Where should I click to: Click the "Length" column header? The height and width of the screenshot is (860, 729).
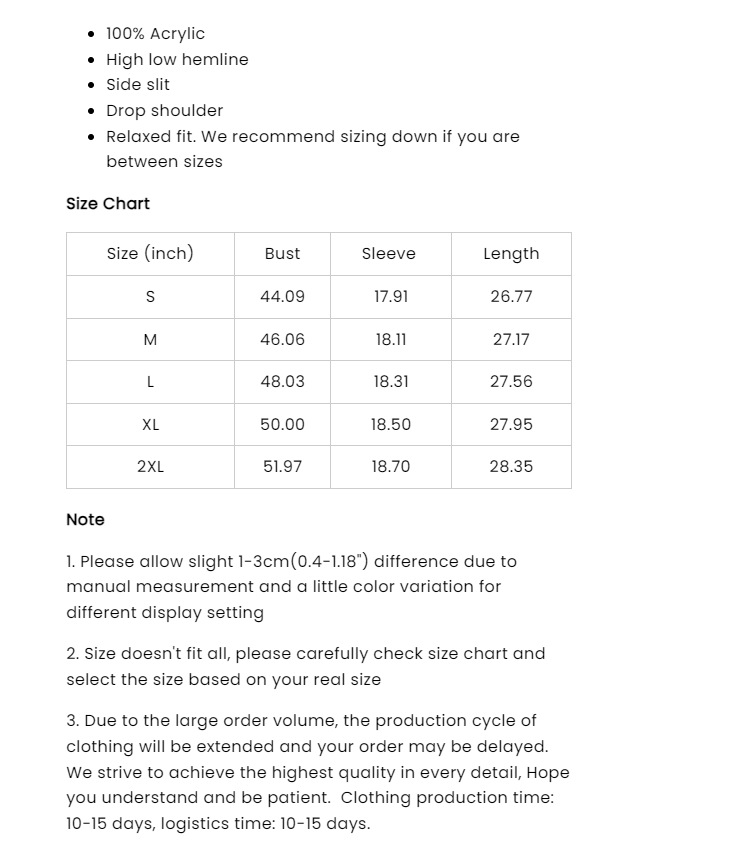coord(511,254)
